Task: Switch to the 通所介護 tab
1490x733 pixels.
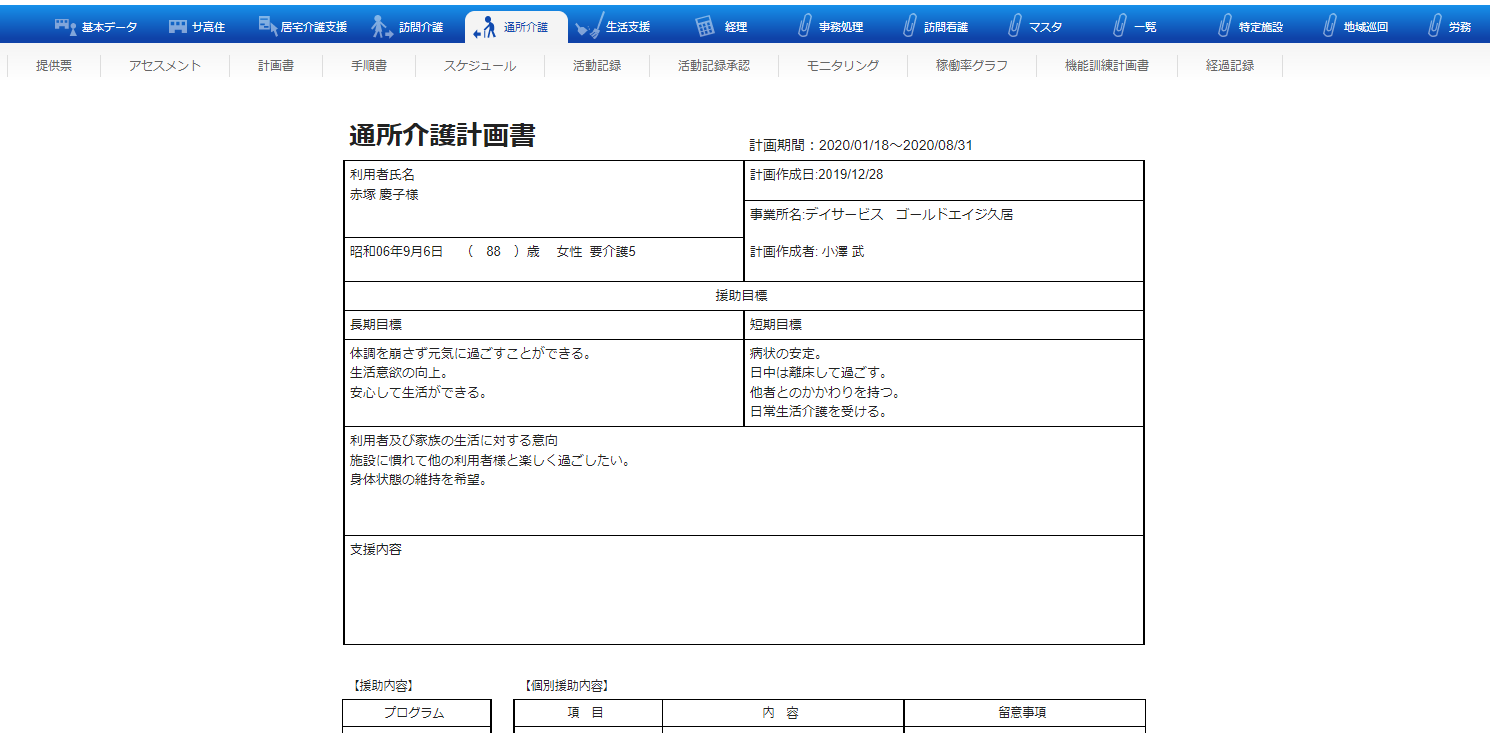Action: tap(516, 27)
